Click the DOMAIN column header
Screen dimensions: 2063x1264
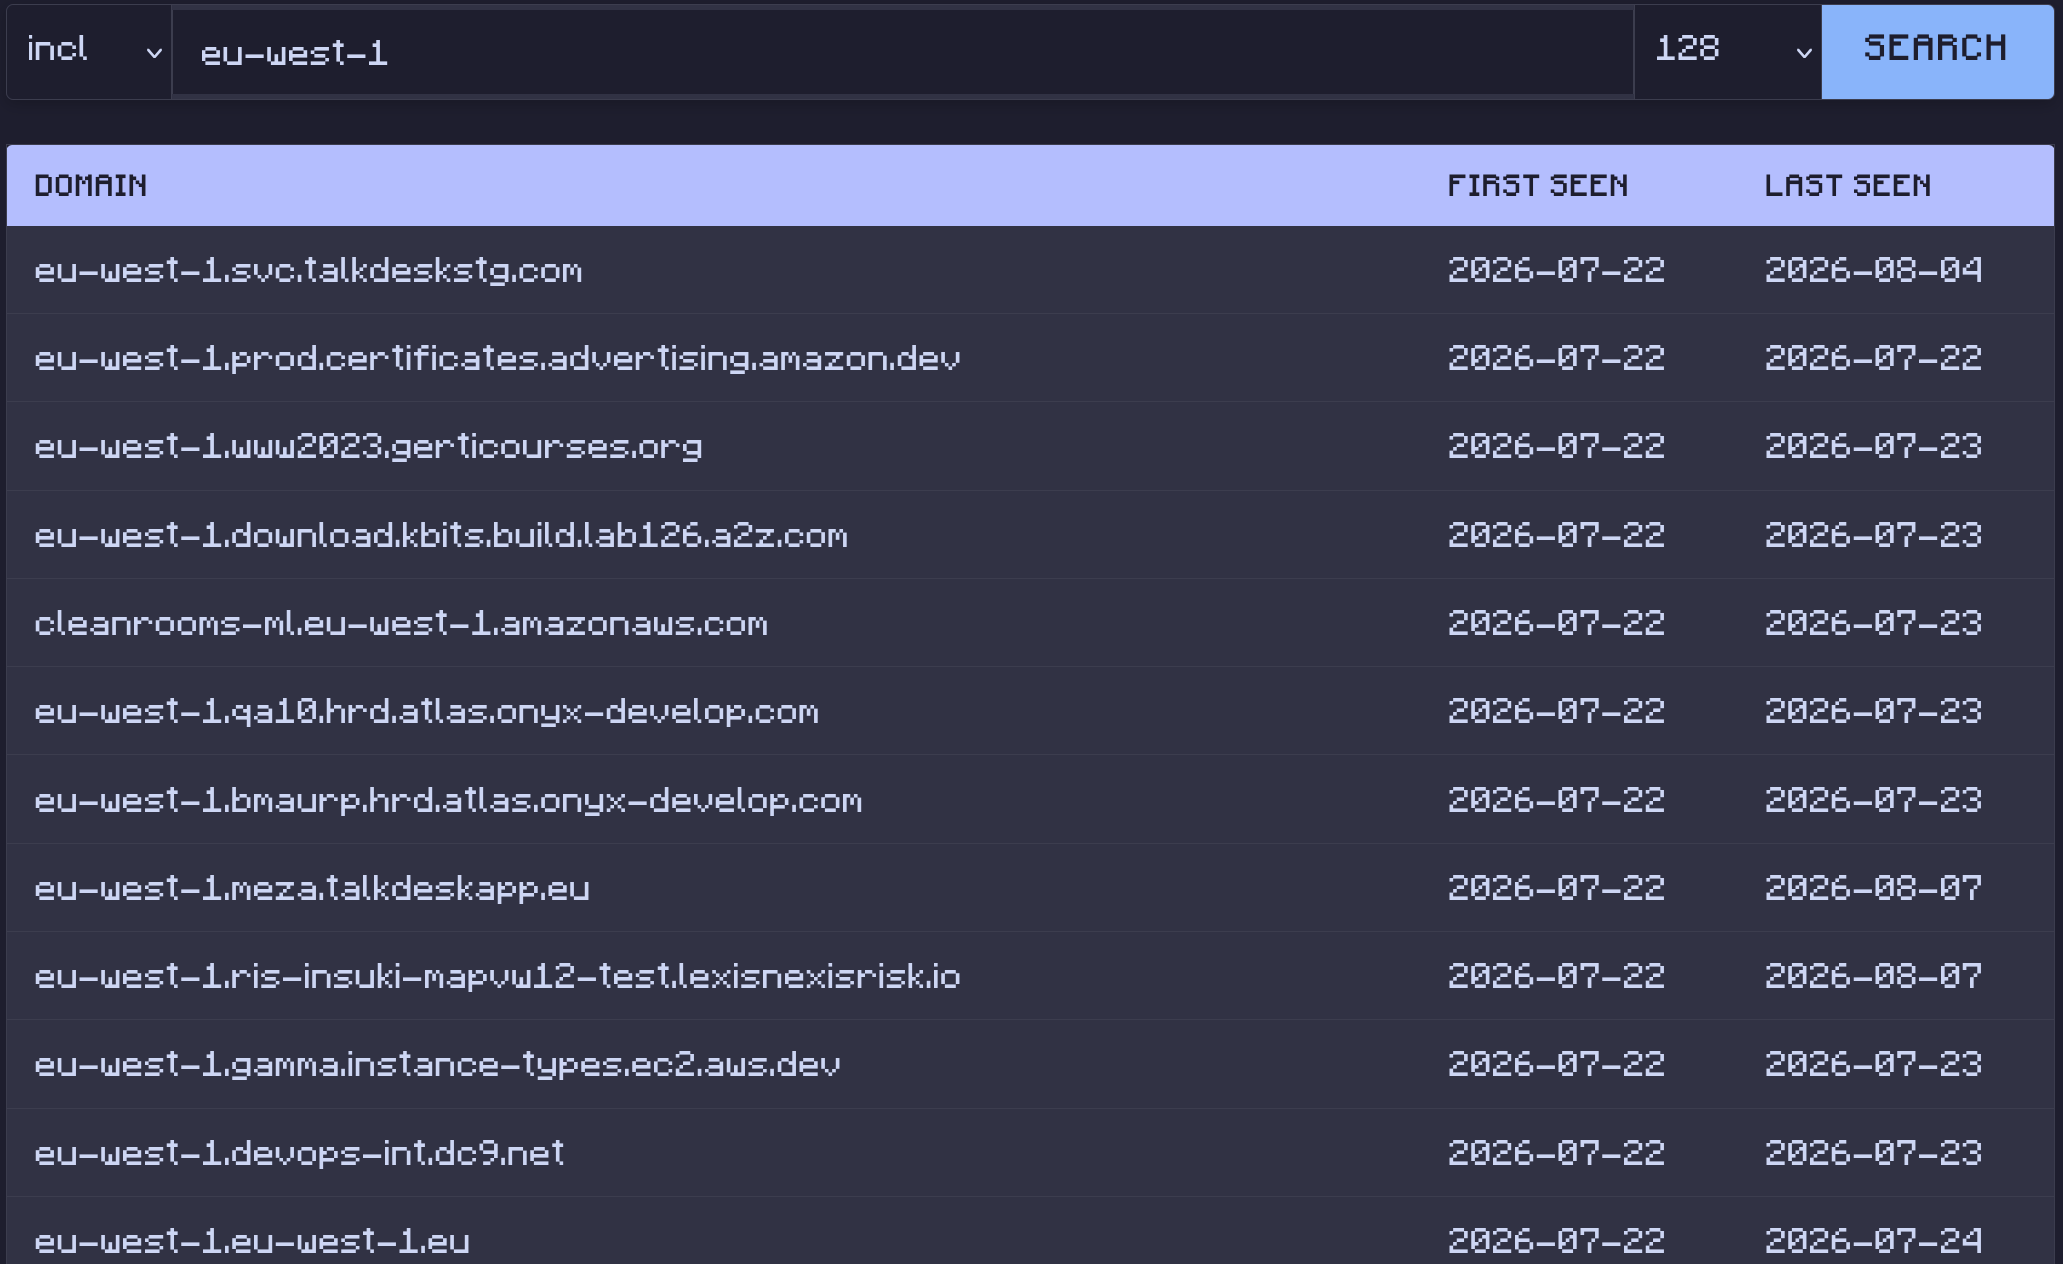[x=91, y=186]
